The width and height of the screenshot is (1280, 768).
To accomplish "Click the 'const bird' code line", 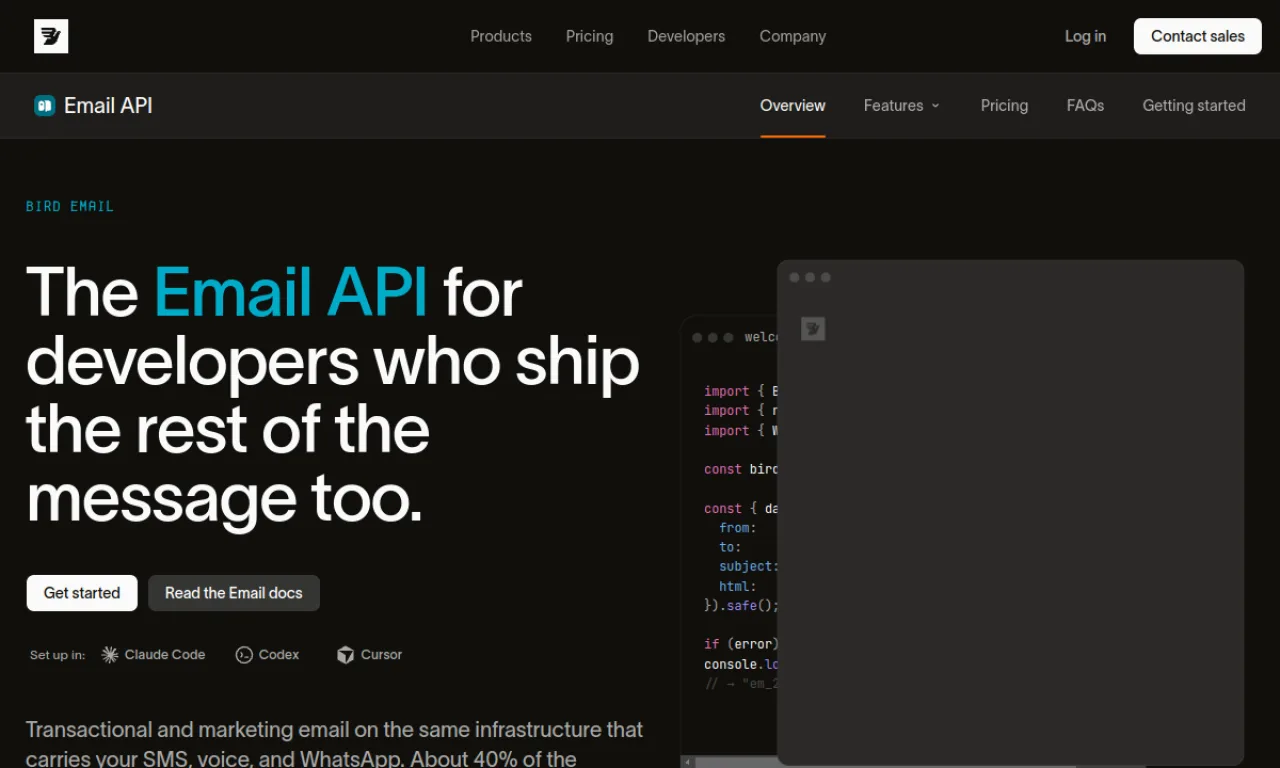I will click(741, 469).
